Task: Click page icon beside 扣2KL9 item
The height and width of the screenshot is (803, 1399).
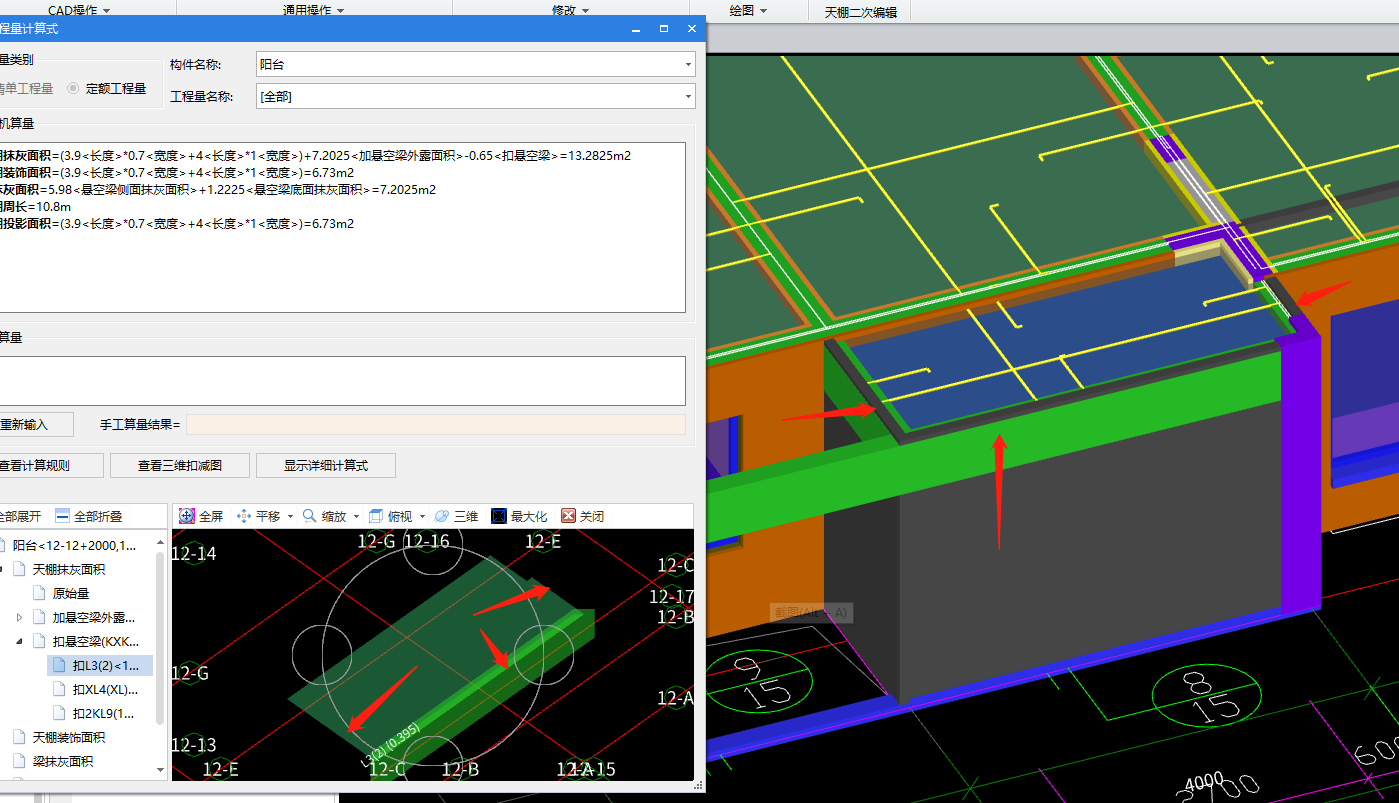Action: tap(59, 713)
